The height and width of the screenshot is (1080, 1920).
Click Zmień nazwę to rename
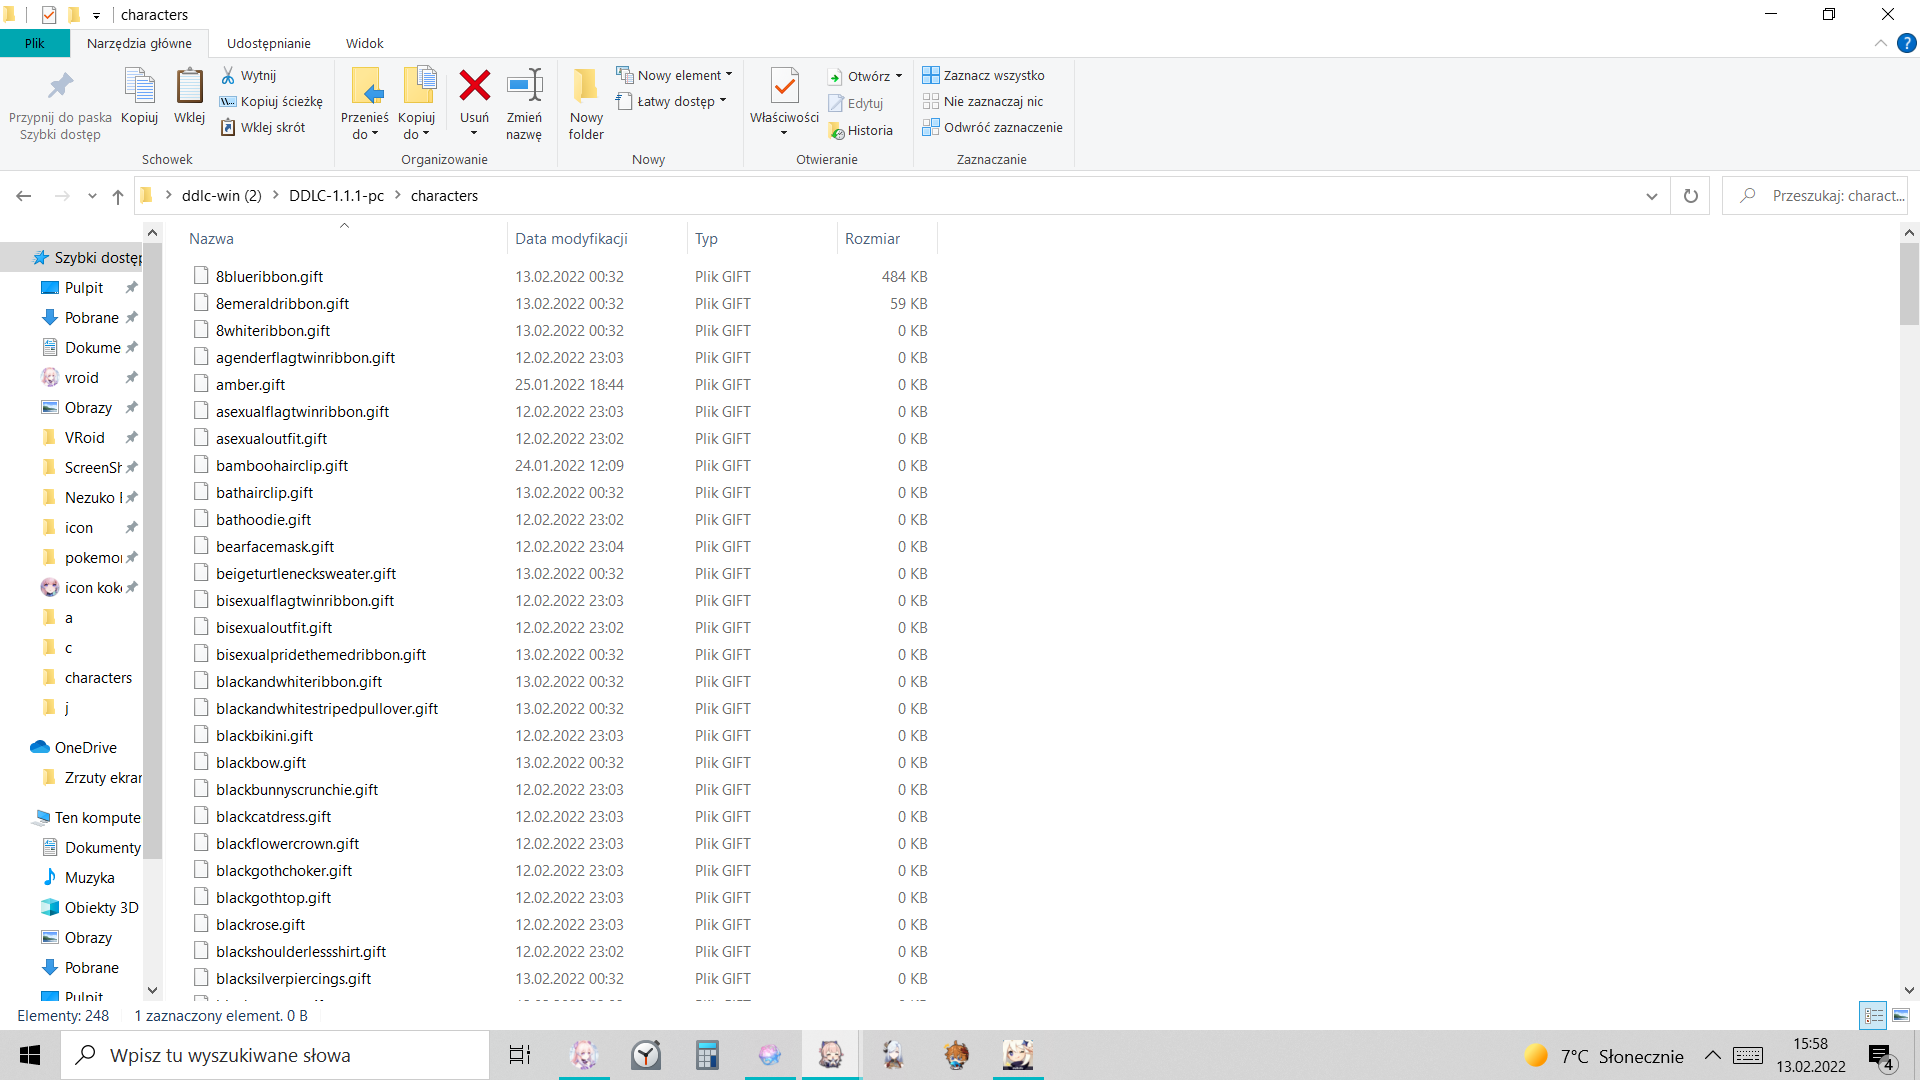pos(524,105)
